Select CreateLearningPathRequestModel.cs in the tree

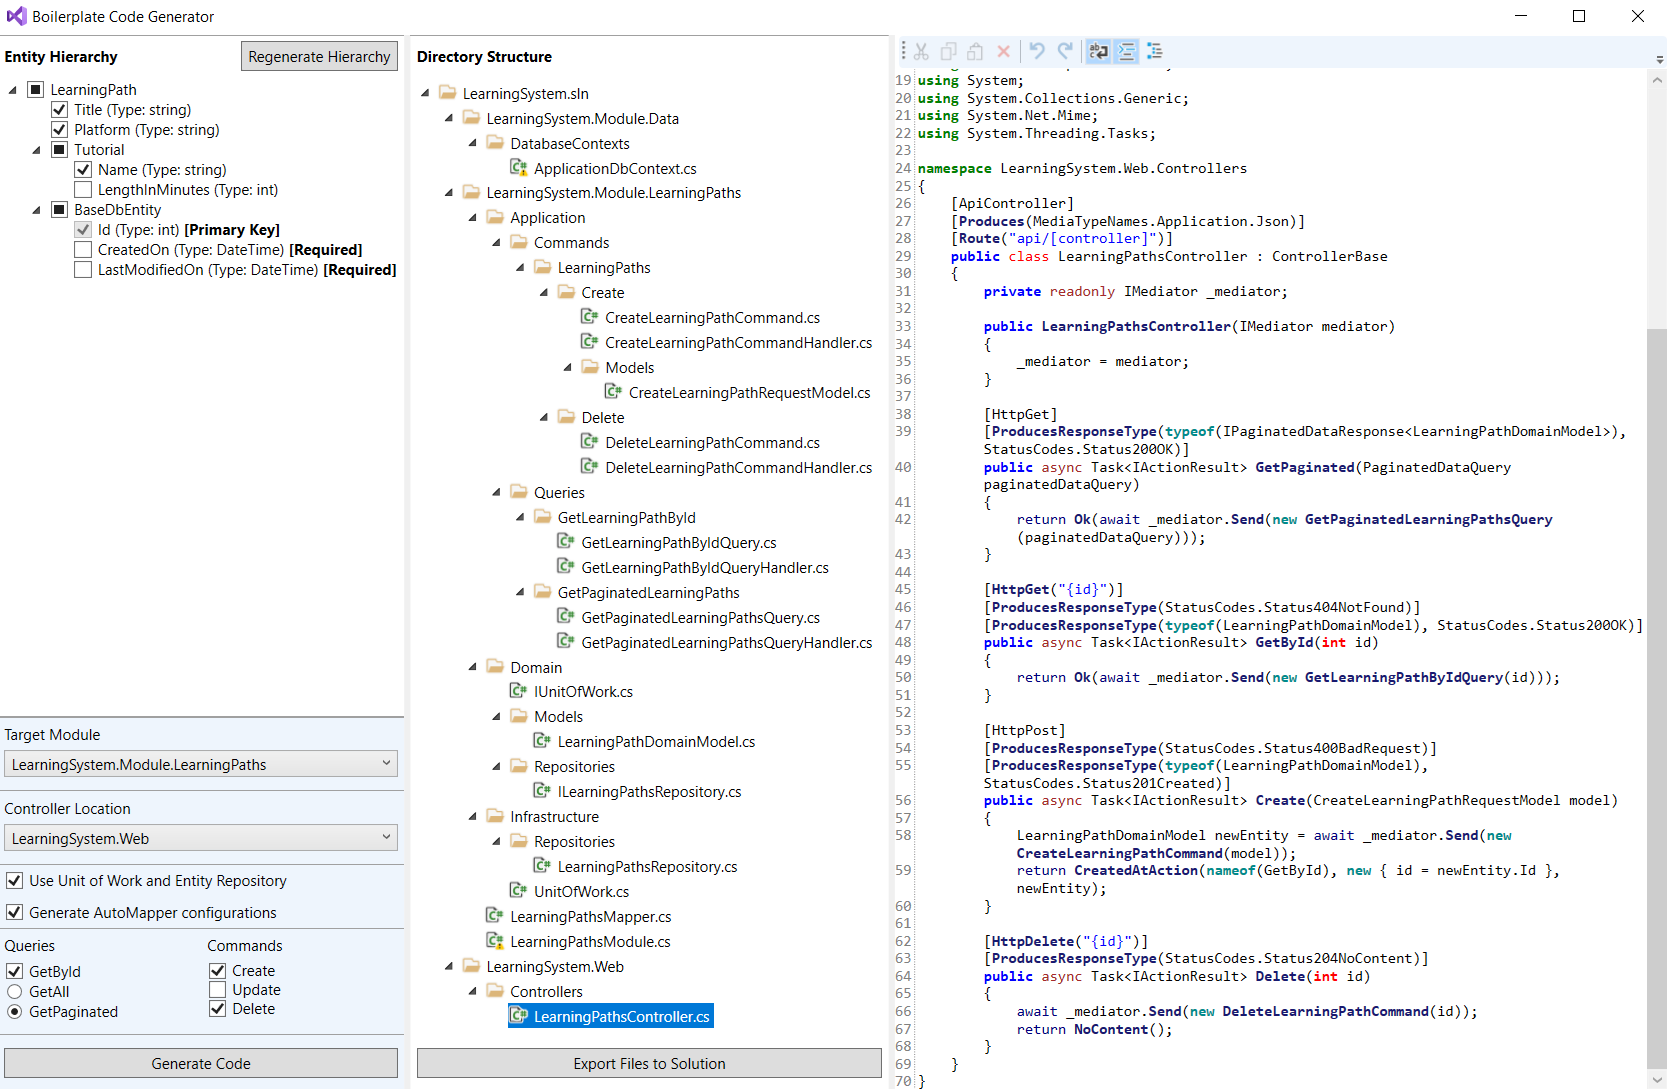click(x=749, y=392)
